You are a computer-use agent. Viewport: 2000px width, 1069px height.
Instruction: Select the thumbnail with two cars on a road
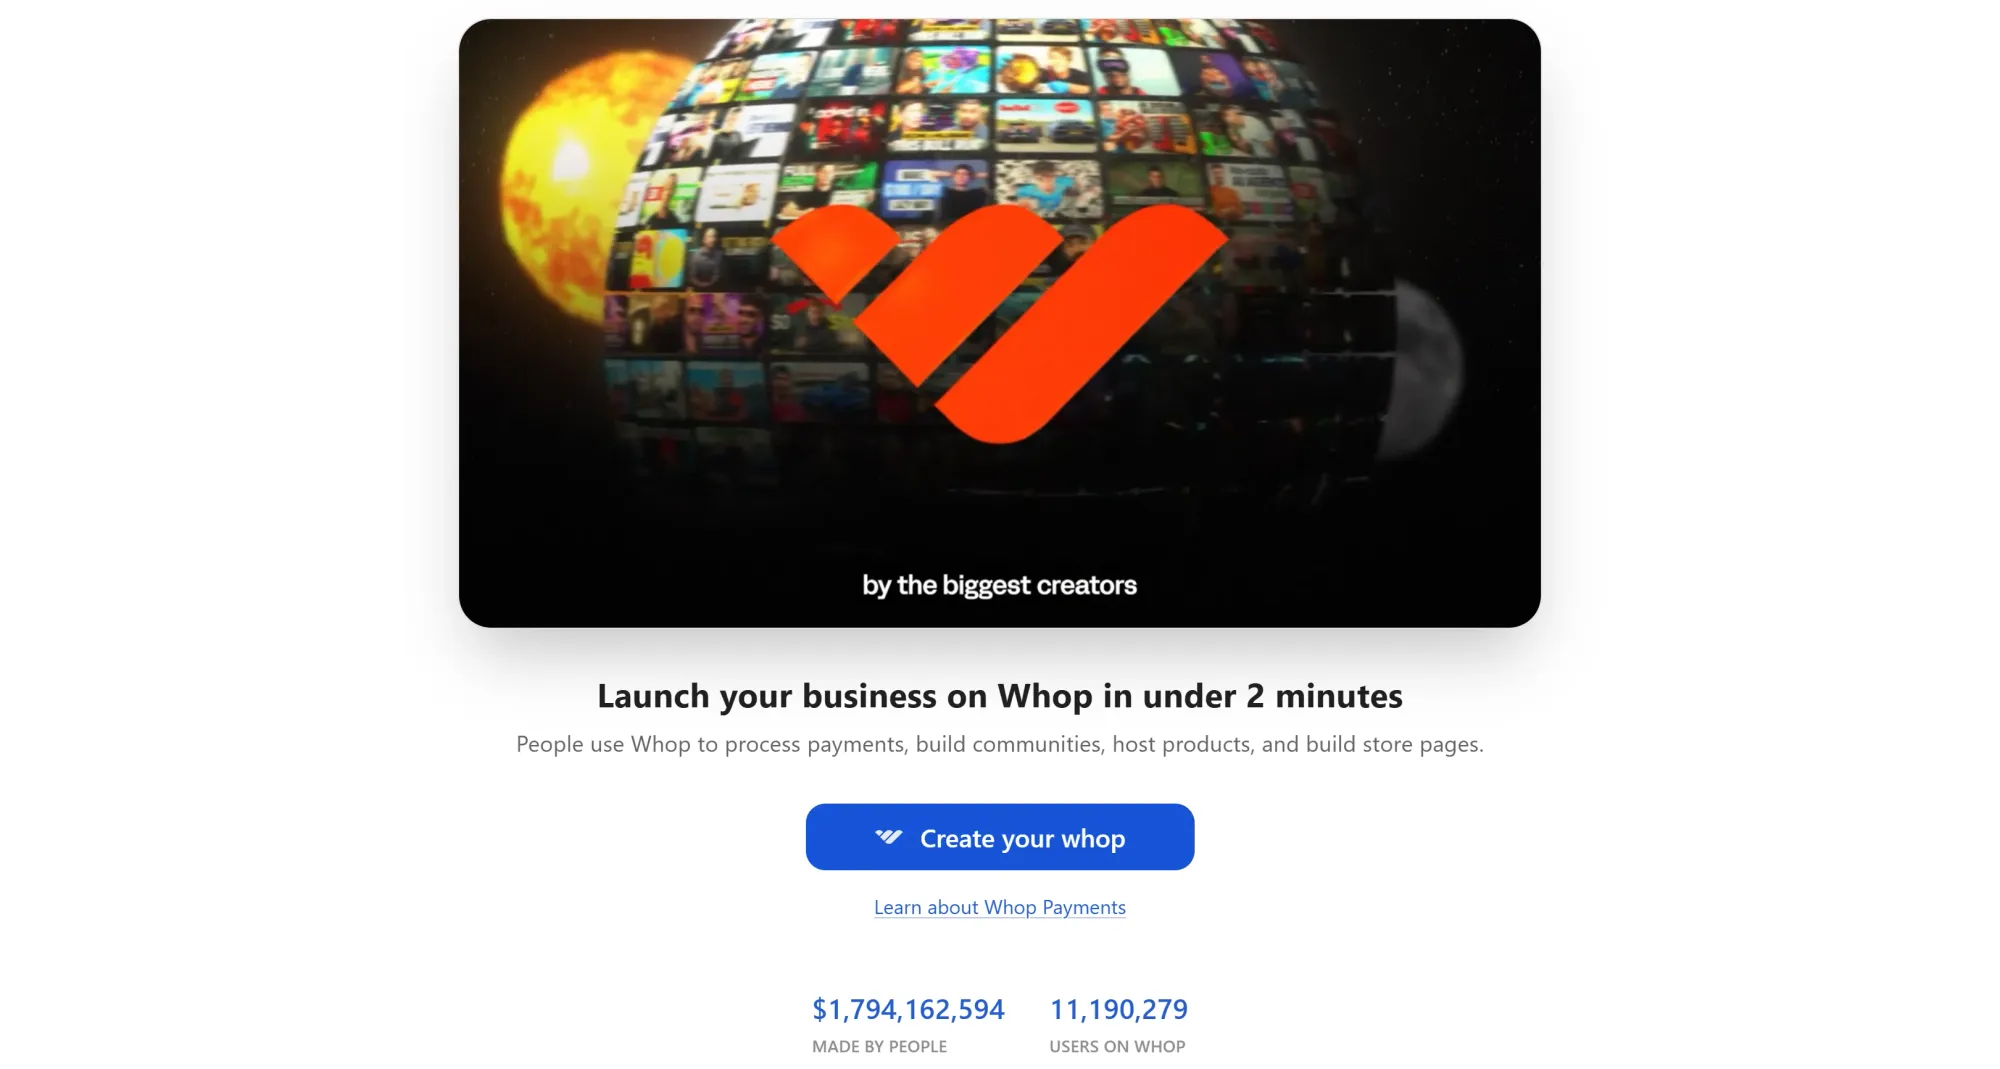pos(1045,123)
